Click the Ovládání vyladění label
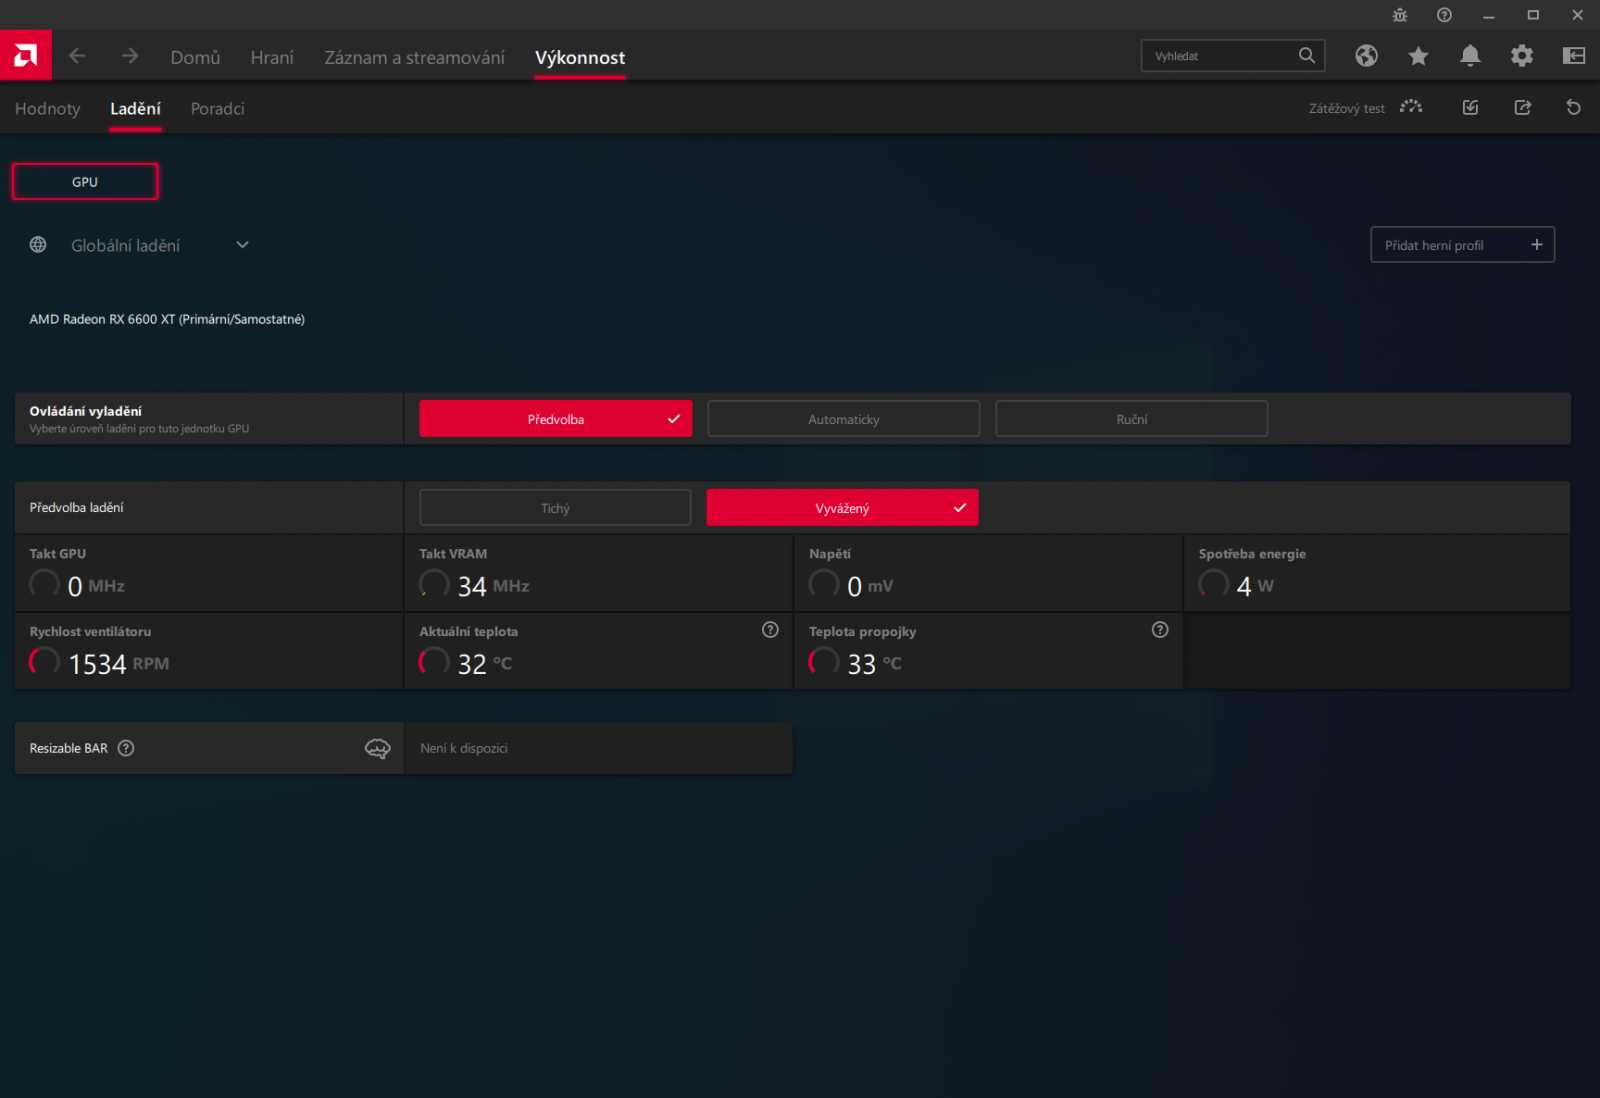Image resolution: width=1600 pixels, height=1098 pixels. (x=85, y=411)
